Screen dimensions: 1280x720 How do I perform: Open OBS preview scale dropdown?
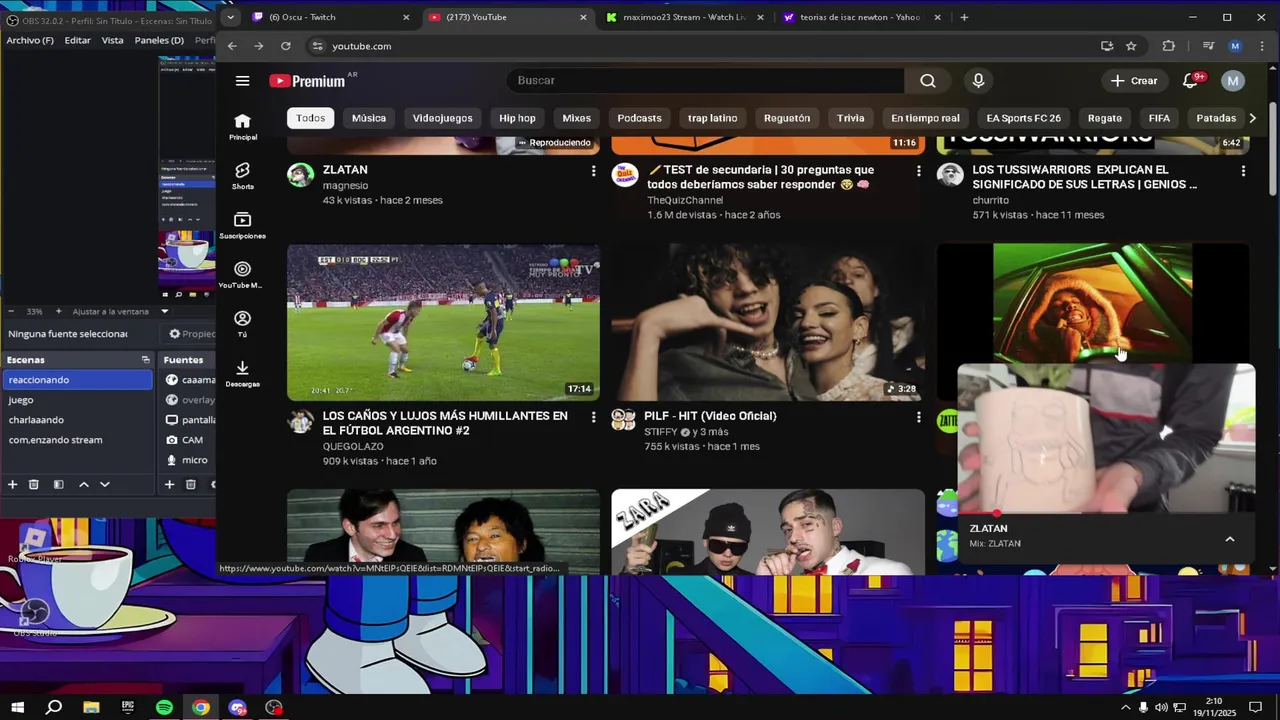[165, 311]
